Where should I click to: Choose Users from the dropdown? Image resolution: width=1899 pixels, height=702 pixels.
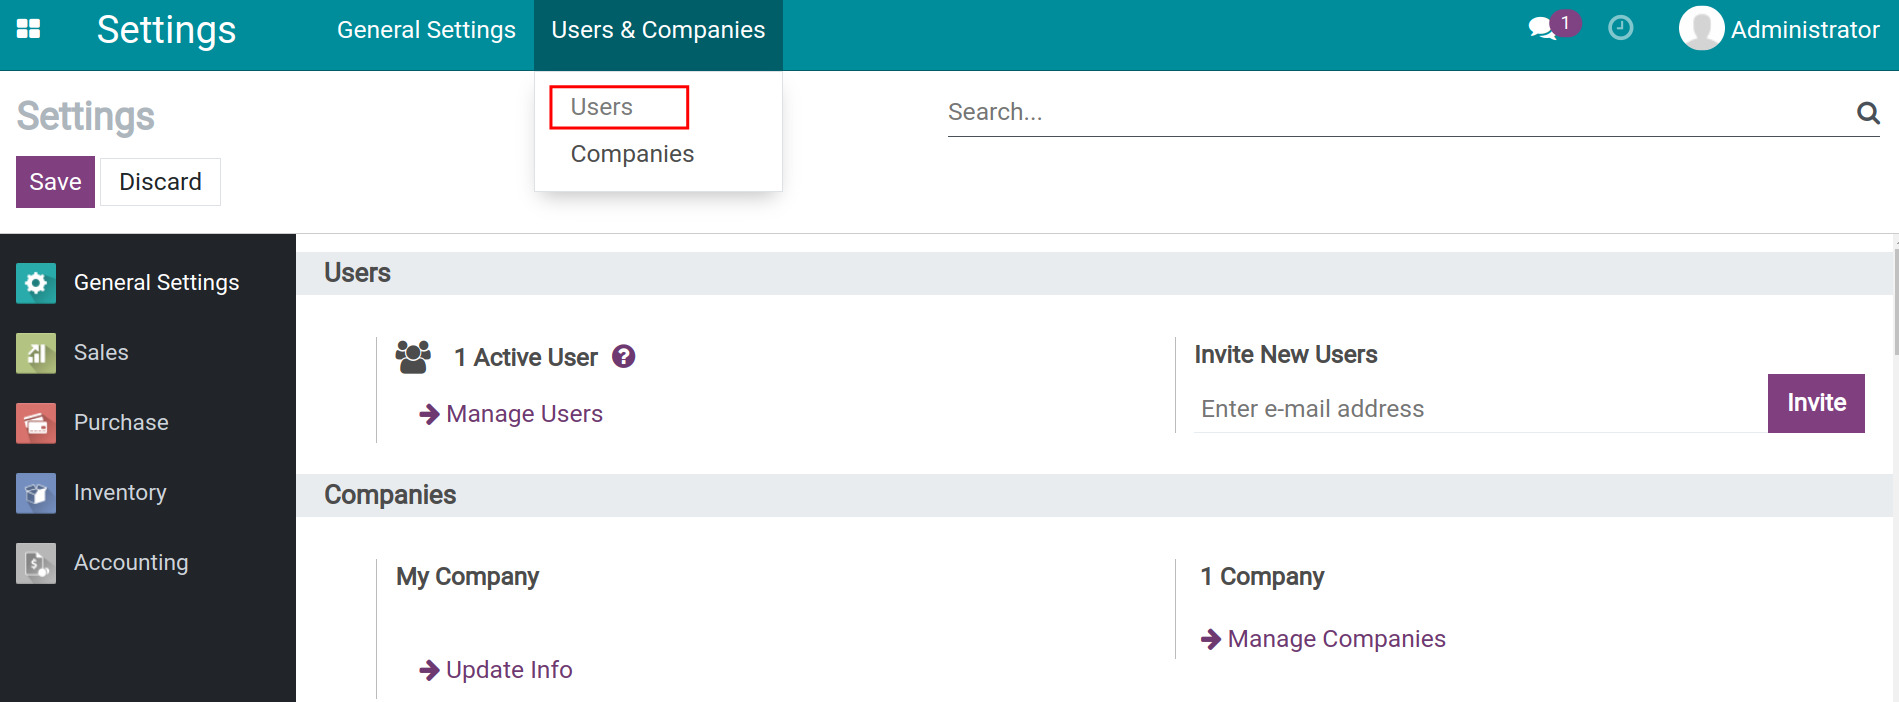[x=602, y=107]
